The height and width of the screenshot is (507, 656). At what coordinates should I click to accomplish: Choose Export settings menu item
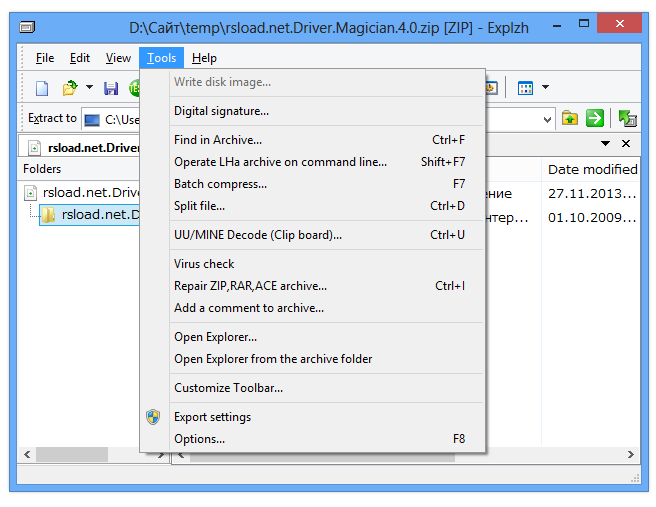326,417
